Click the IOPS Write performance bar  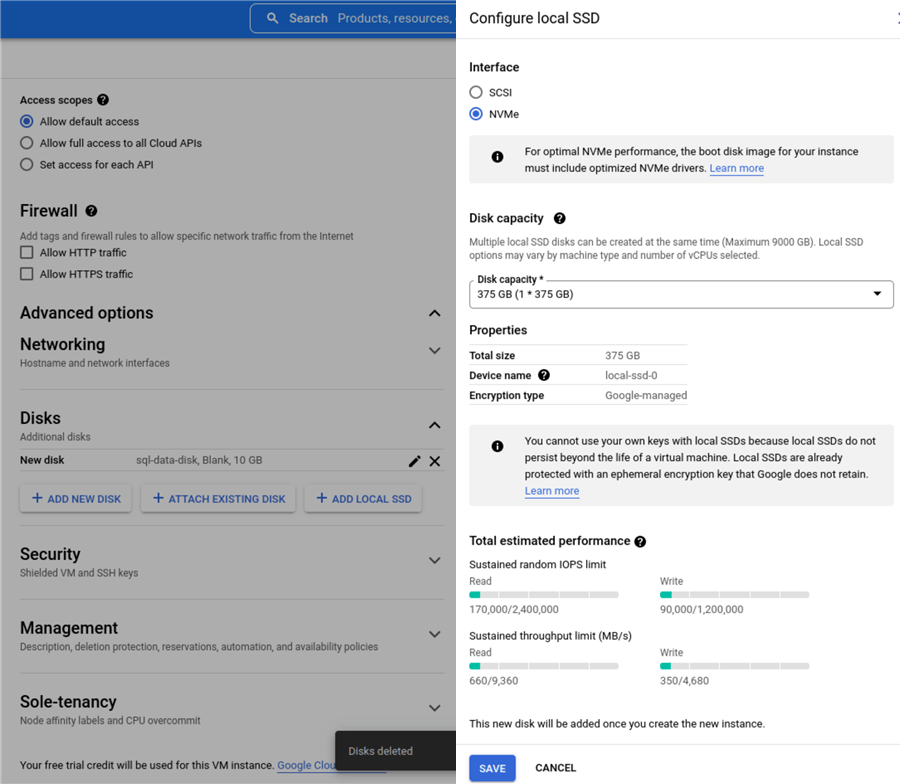tap(734, 595)
